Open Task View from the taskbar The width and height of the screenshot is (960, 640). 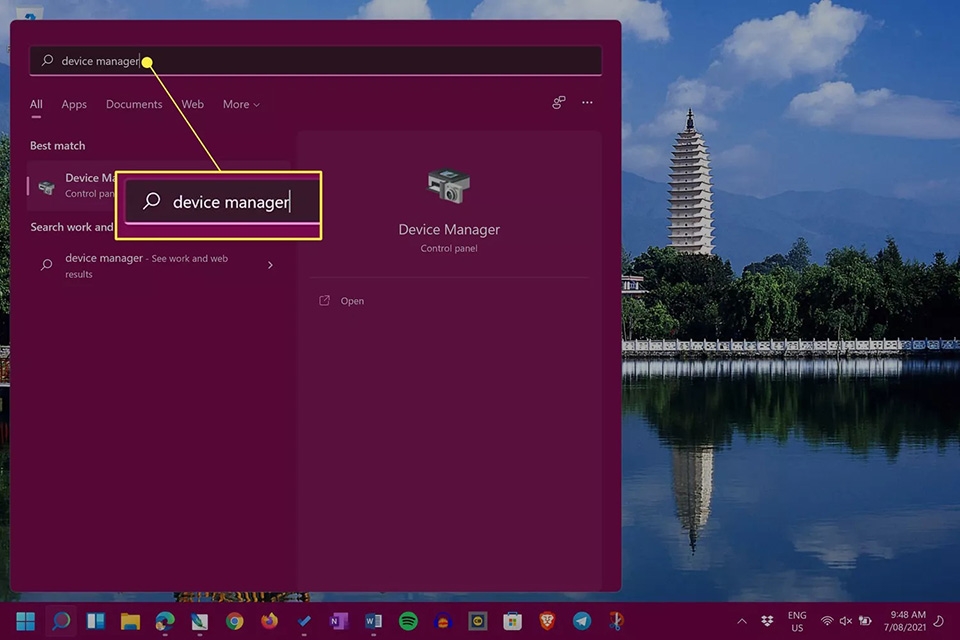point(95,621)
